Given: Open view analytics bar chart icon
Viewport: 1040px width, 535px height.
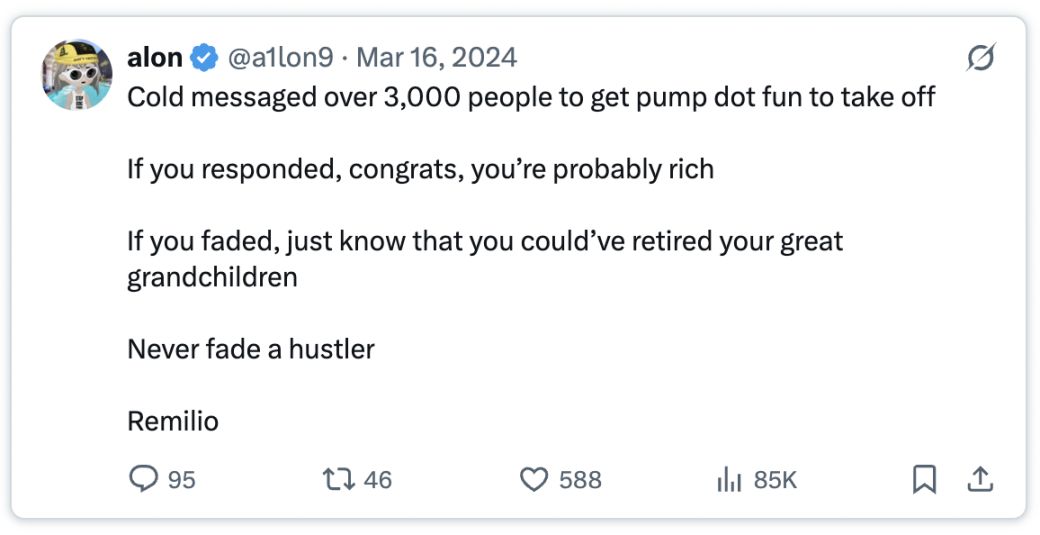Looking at the screenshot, I should 731,480.
